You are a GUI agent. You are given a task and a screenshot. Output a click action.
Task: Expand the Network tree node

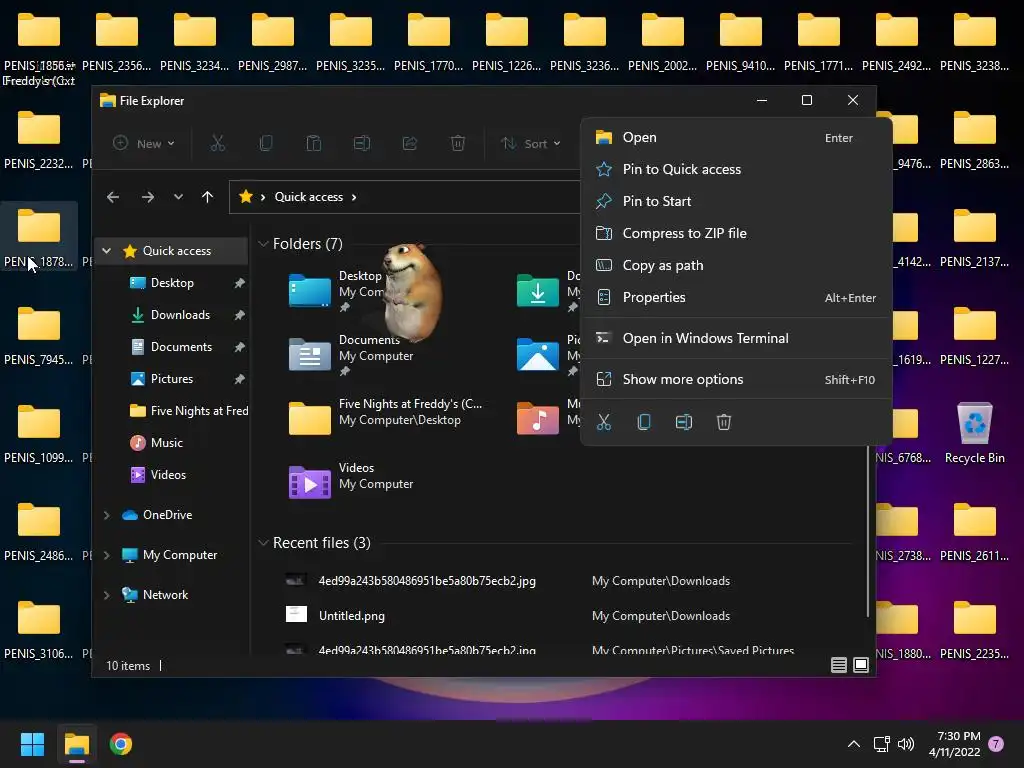(106, 594)
